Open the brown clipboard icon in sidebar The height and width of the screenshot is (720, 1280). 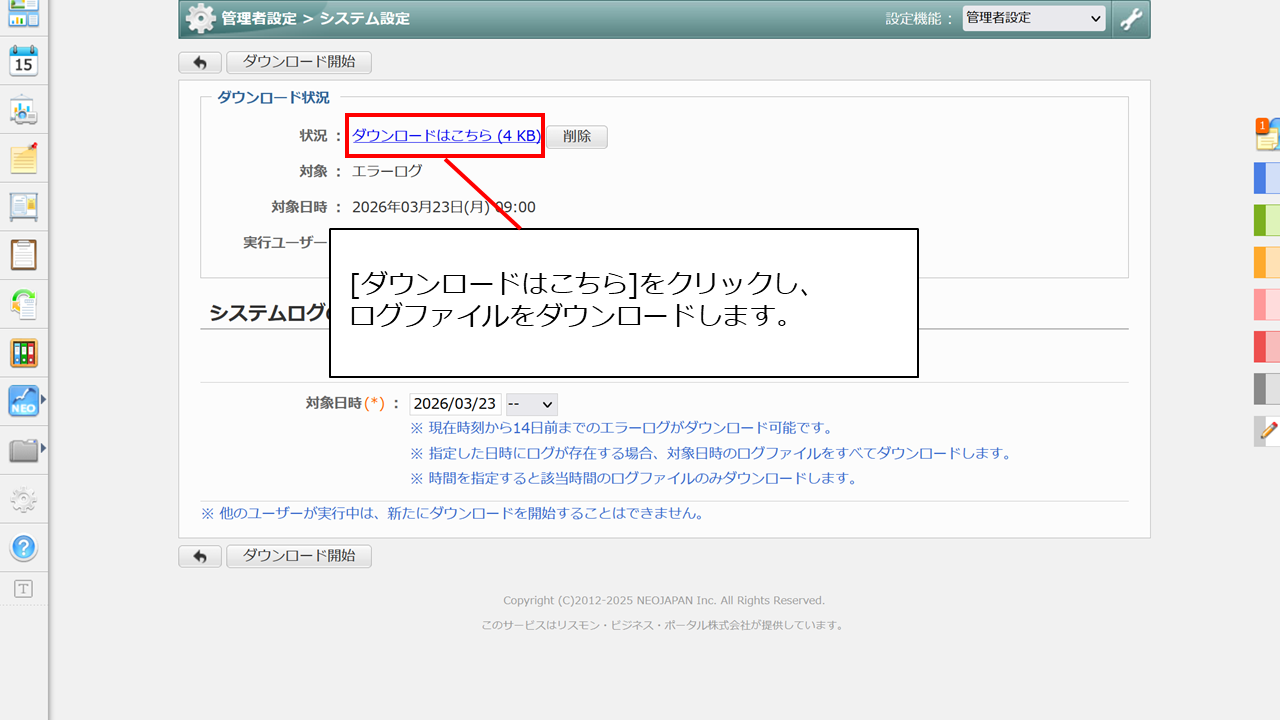(x=24, y=255)
